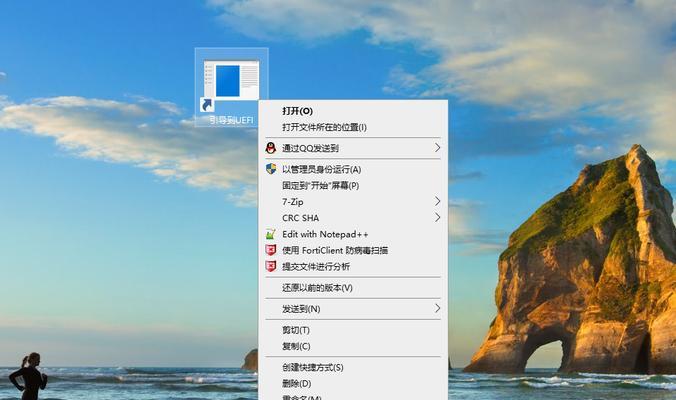Choose 剪切(T) to cut the shortcut
This screenshot has height=400, width=676.
click(x=296, y=330)
